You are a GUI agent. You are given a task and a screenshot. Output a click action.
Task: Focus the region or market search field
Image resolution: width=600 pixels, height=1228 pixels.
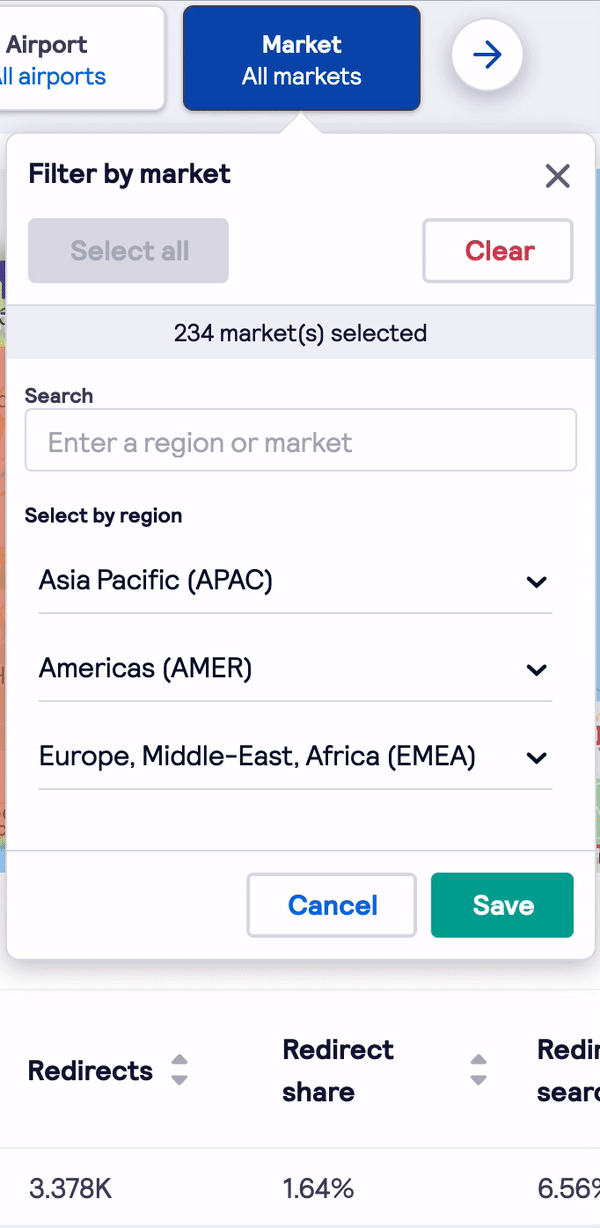click(301, 440)
